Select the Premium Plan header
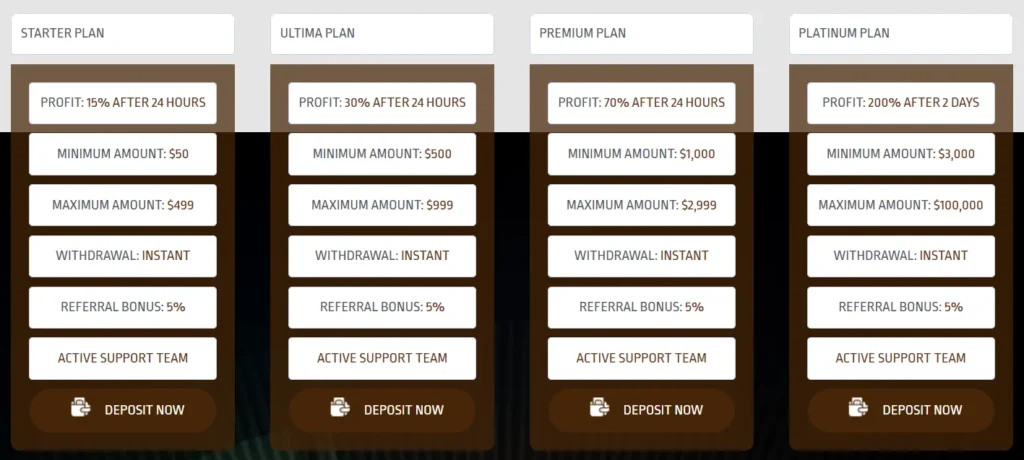Screen dimensions: 1024x460 pyautogui.click(x=641, y=33)
